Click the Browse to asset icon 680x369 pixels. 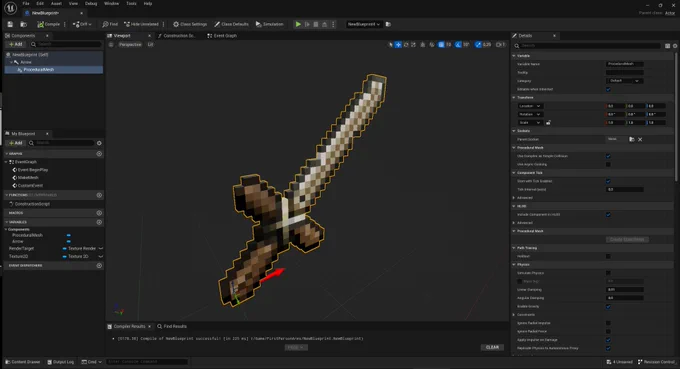click(x=24, y=24)
